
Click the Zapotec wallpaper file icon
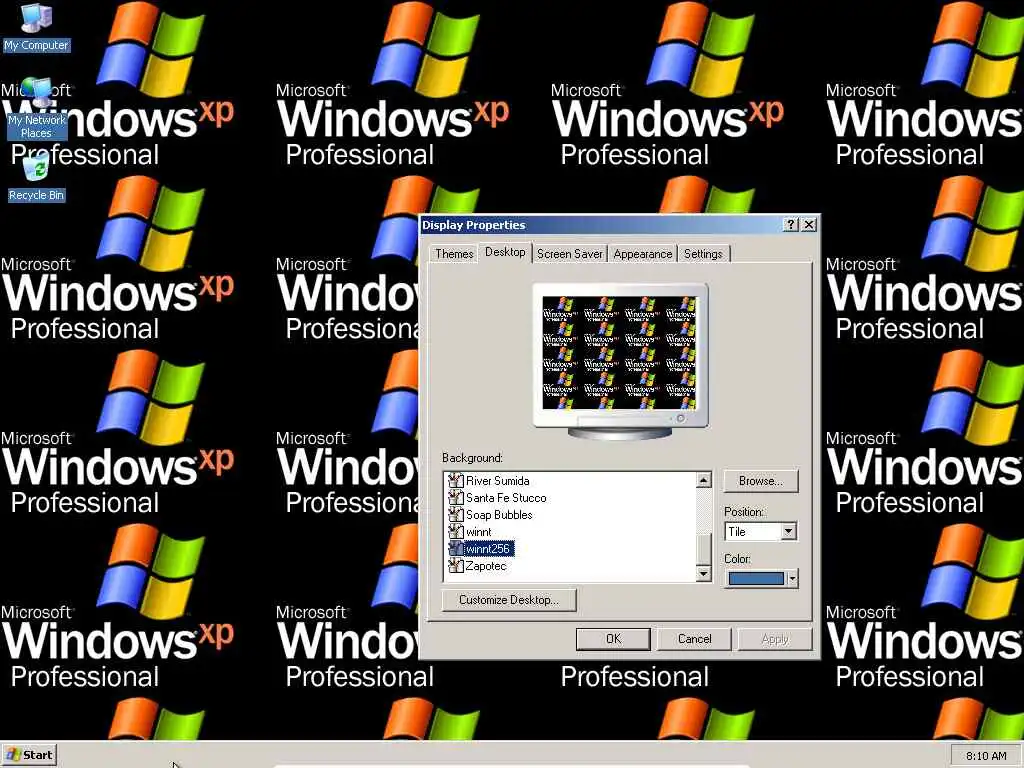(456, 566)
